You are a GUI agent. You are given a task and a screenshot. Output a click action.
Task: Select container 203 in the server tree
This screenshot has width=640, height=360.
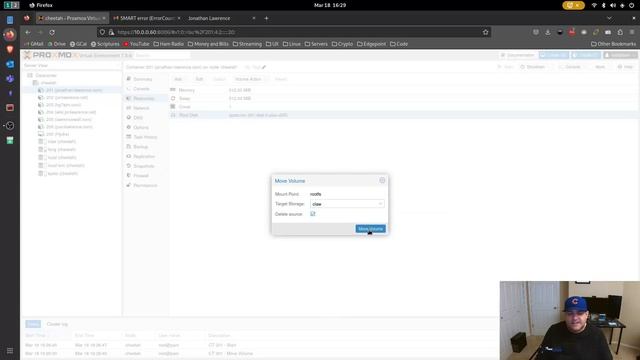click(64, 104)
